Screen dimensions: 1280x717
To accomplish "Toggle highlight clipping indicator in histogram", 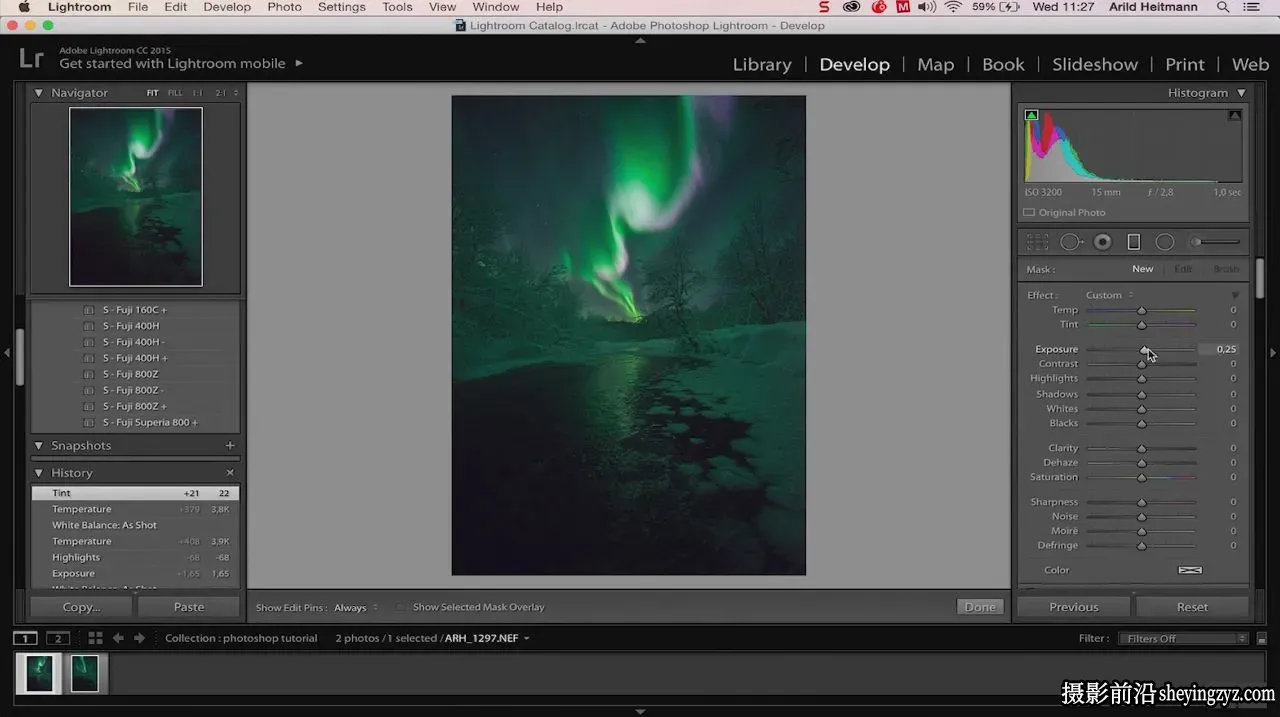I will (1235, 115).
